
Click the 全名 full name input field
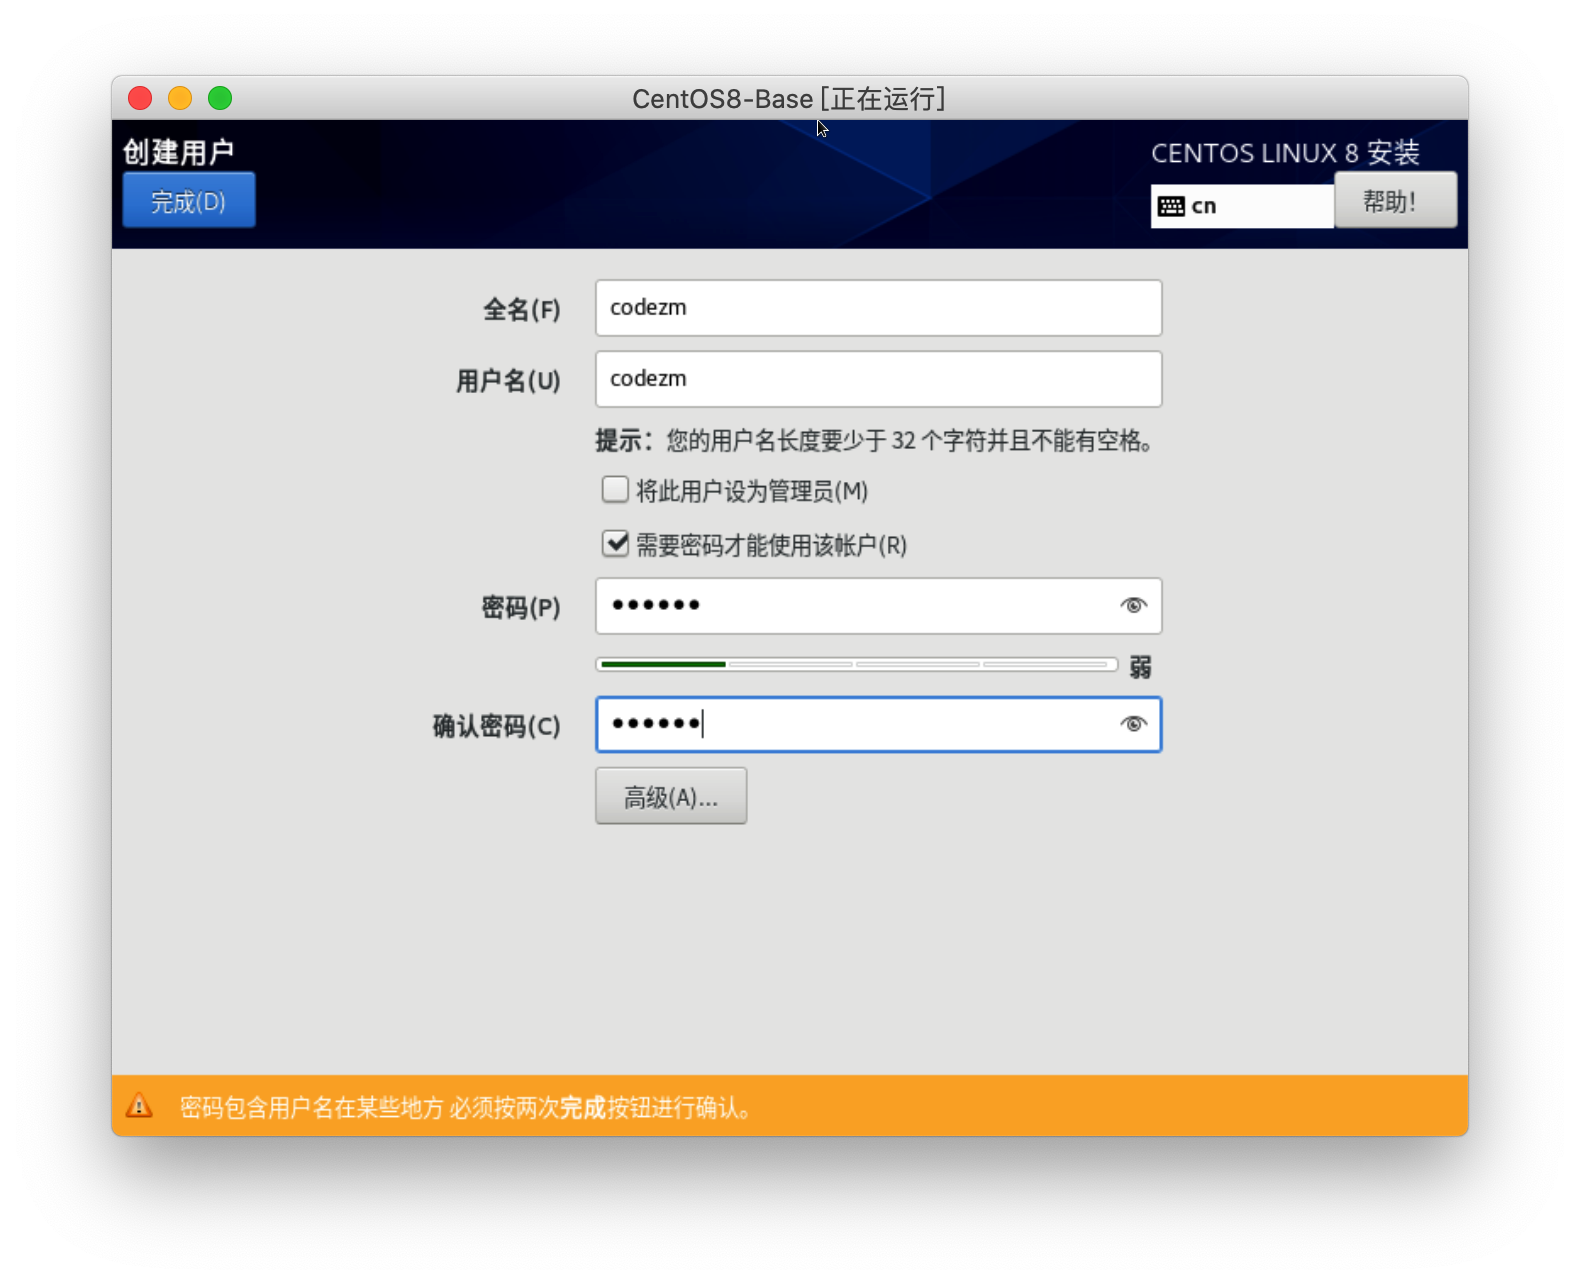(878, 308)
